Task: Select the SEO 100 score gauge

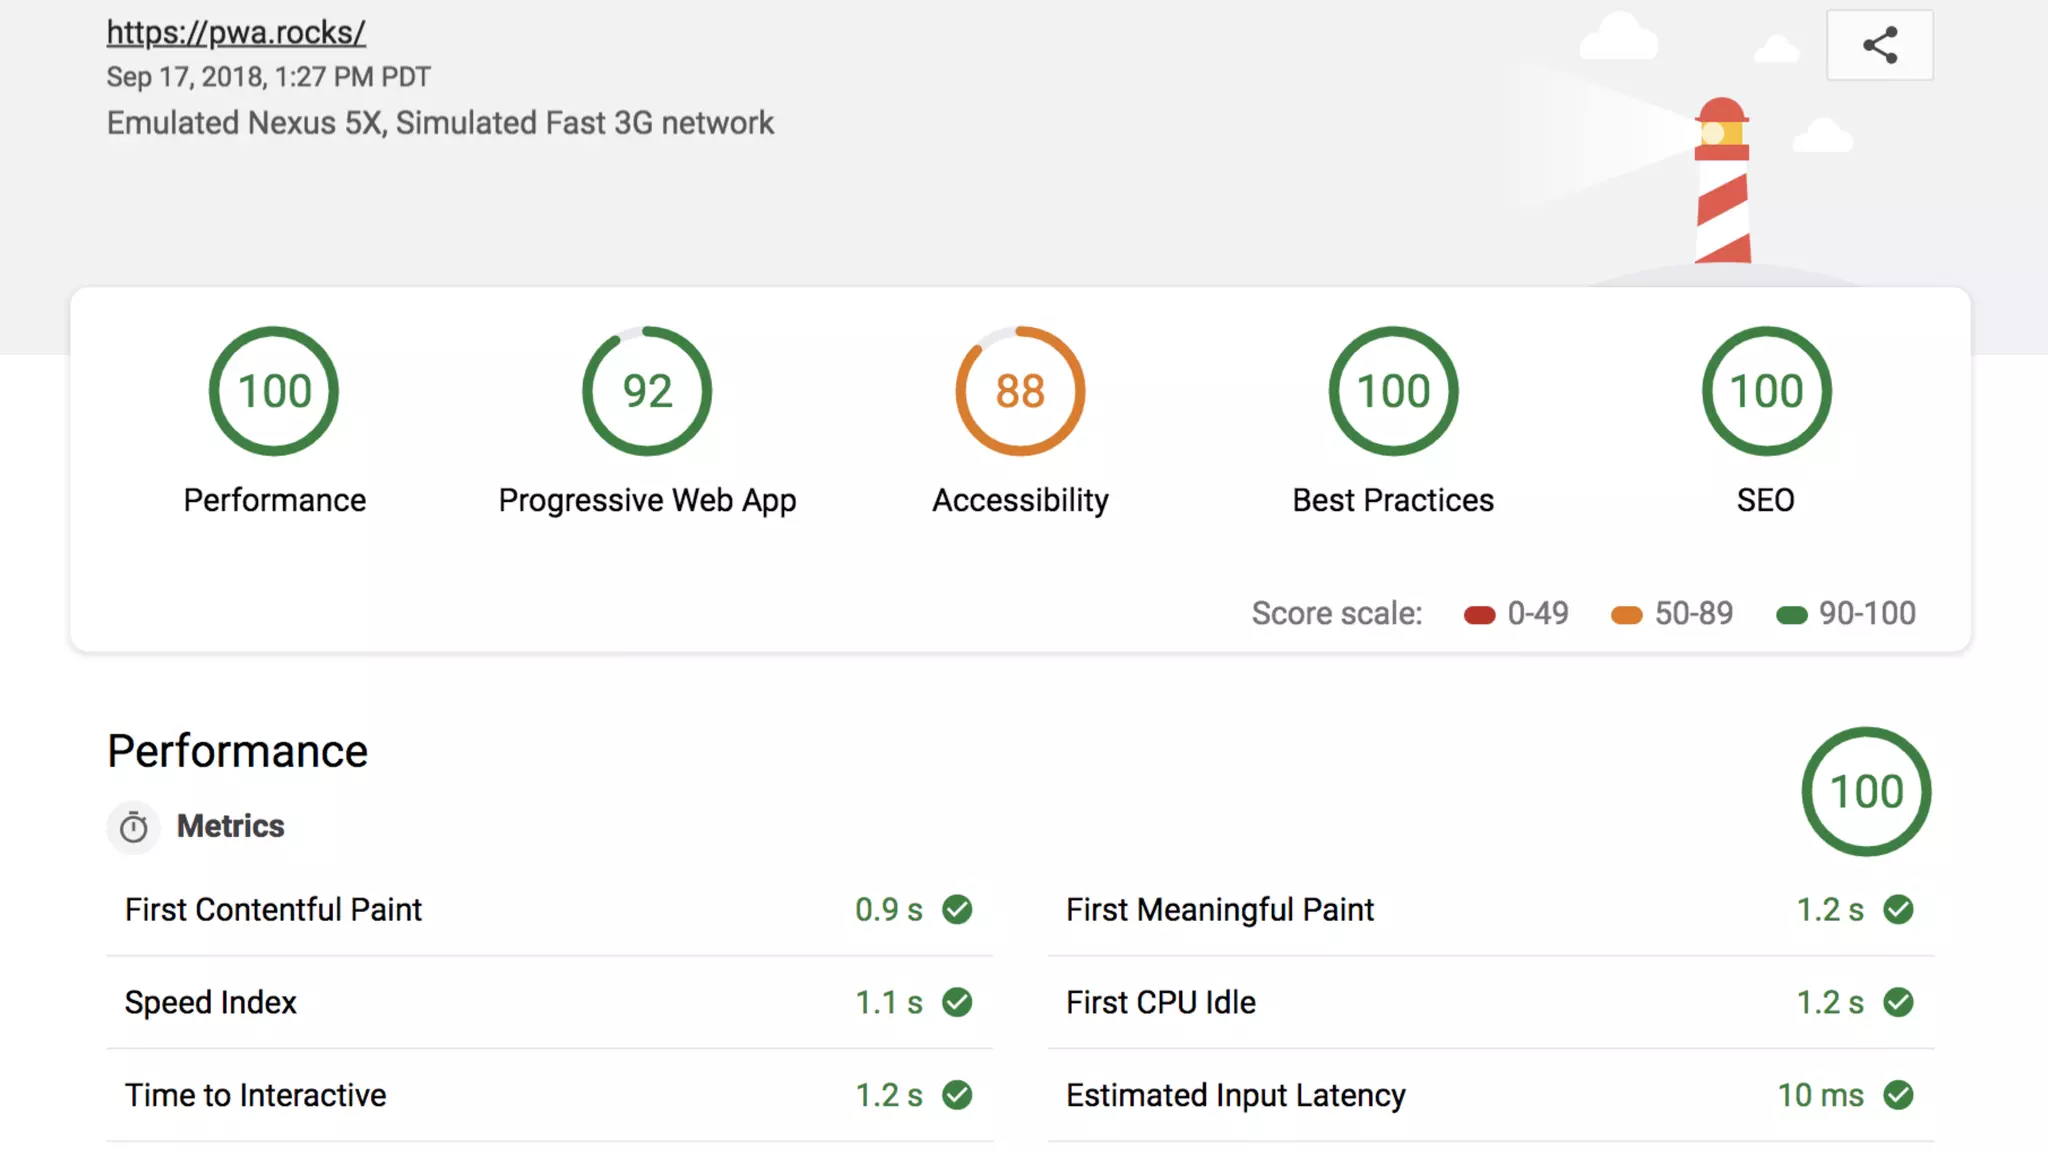Action: 1766,391
